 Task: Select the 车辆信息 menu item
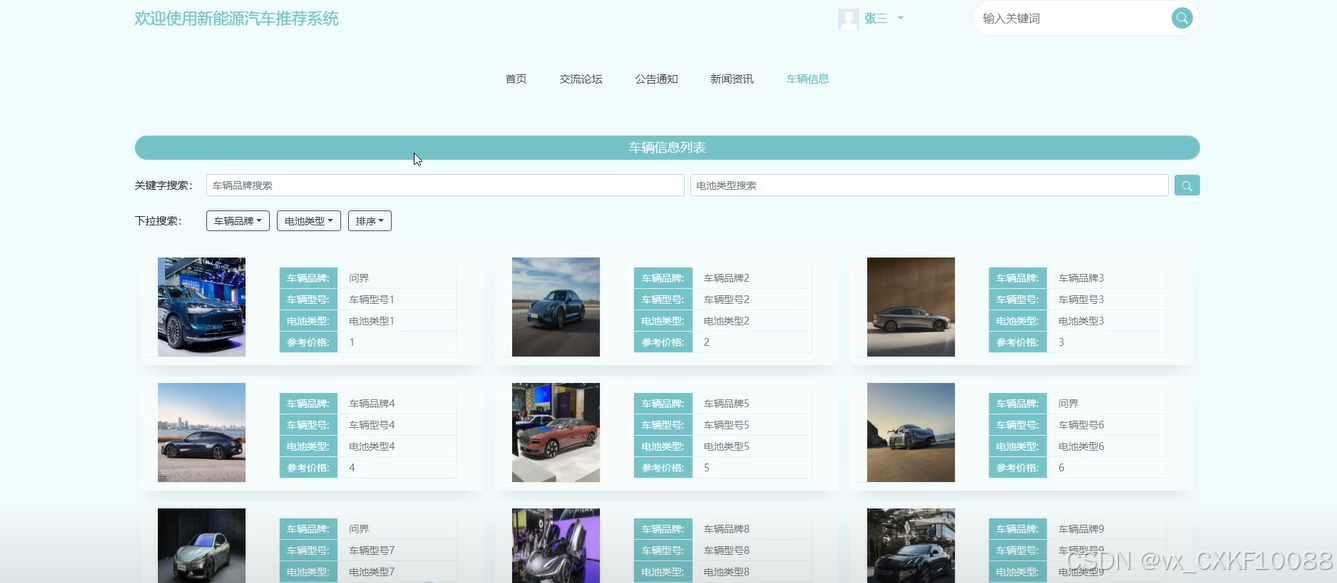point(807,79)
